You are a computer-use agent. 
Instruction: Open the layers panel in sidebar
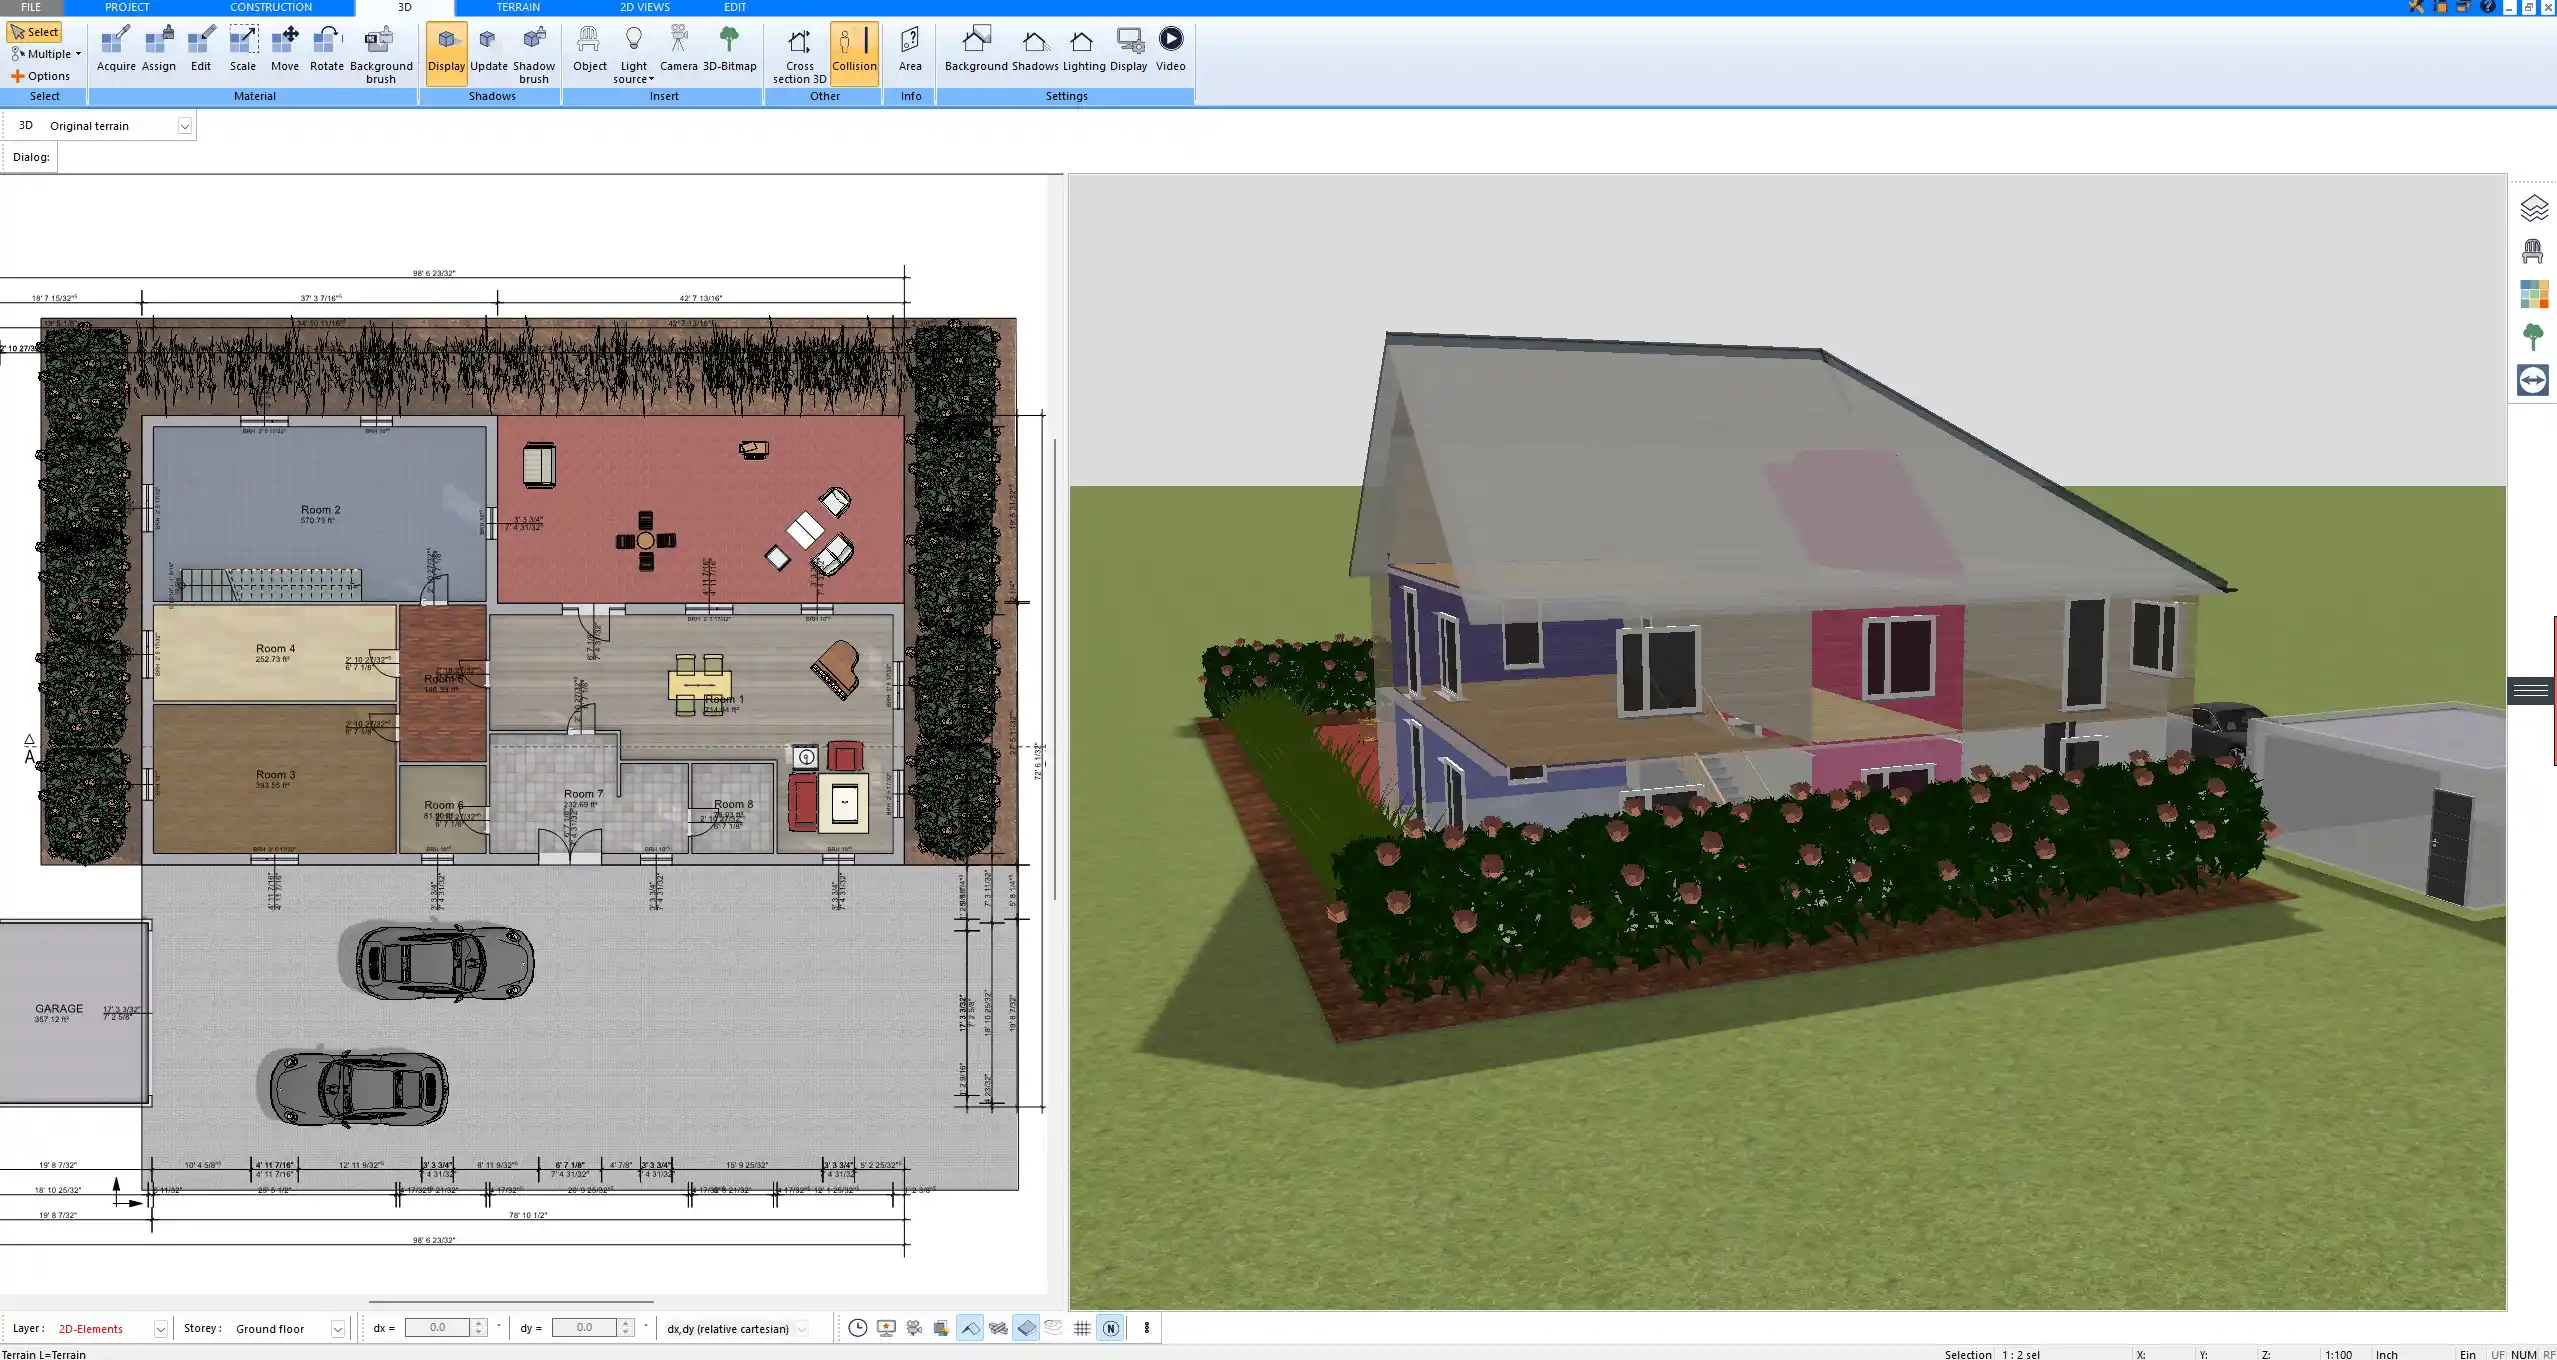(2533, 208)
